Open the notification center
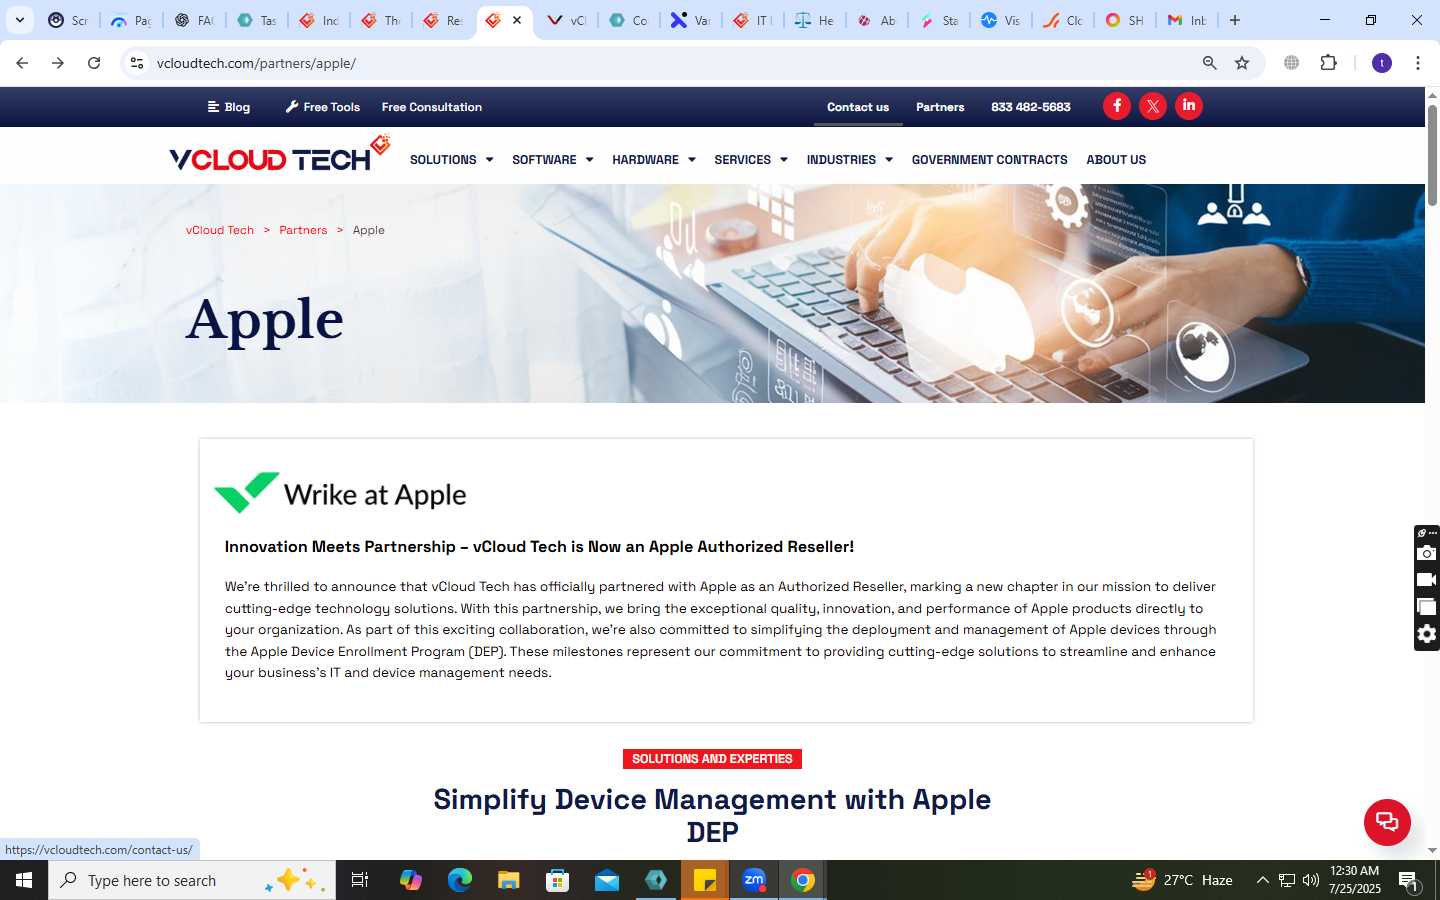The height and width of the screenshot is (900, 1440). 1408,881
